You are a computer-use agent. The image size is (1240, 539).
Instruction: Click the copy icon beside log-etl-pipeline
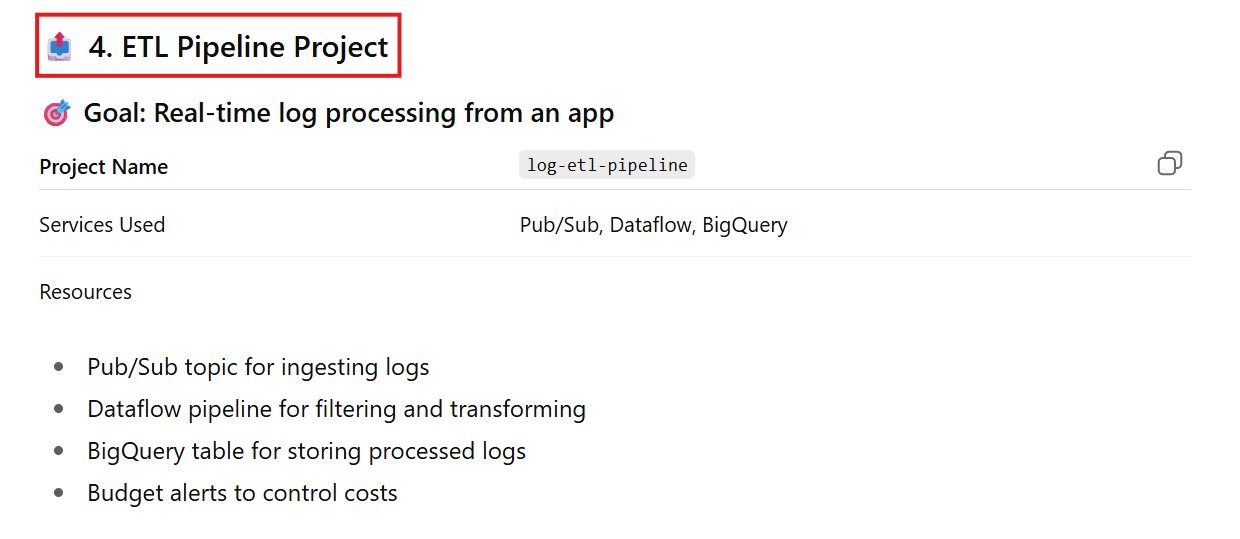[x=1169, y=164]
